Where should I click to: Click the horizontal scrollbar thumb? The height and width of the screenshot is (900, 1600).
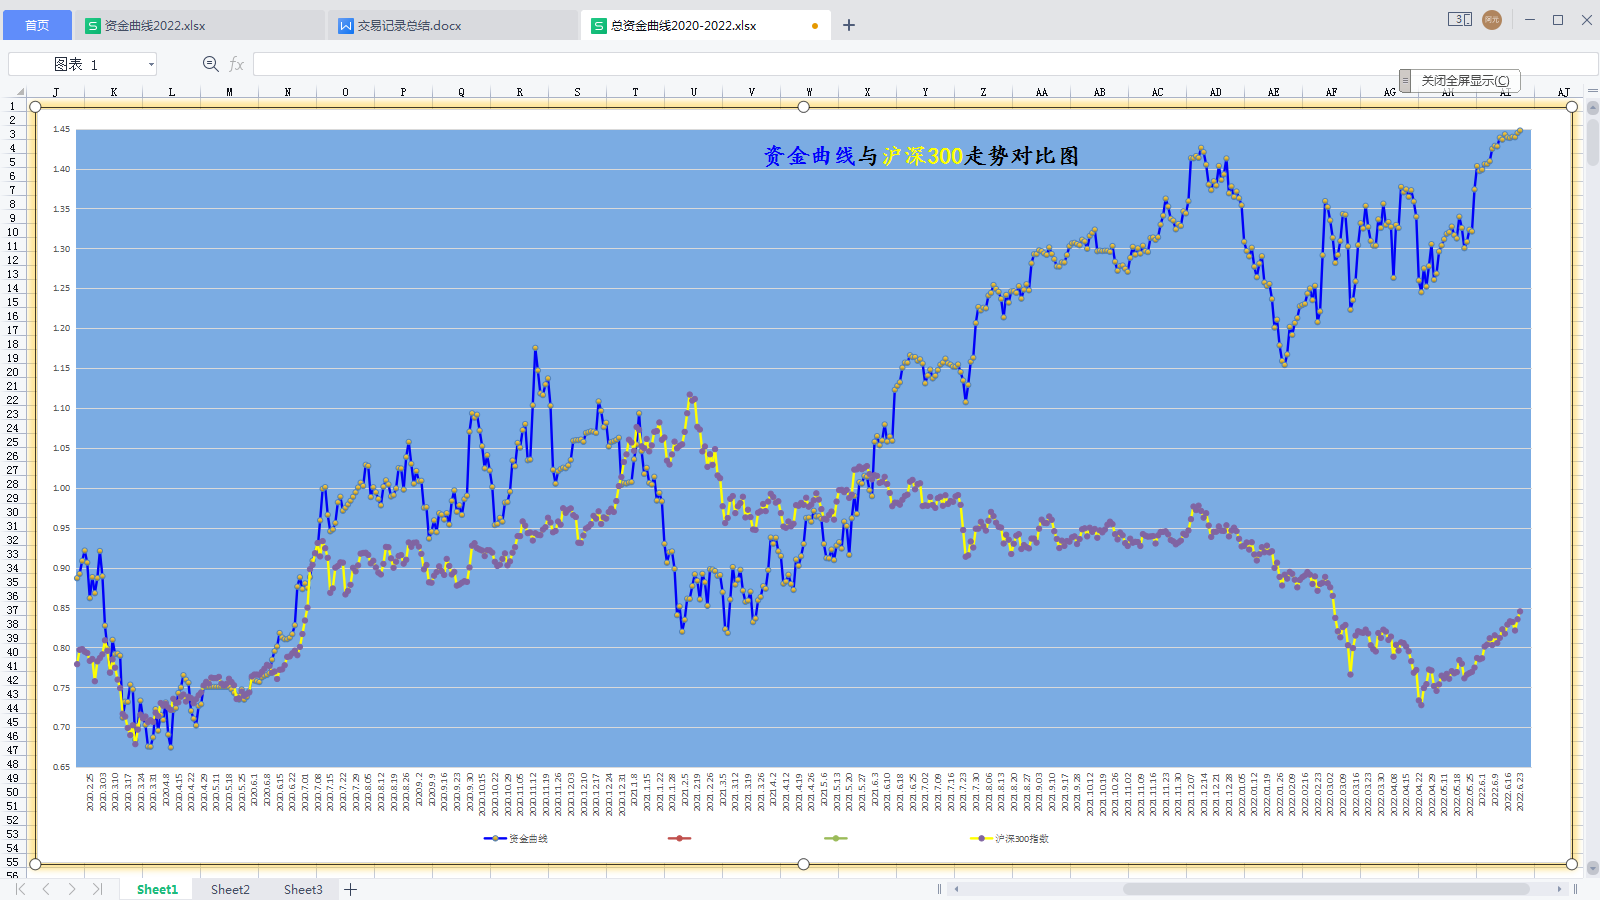(x=1325, y=889)
